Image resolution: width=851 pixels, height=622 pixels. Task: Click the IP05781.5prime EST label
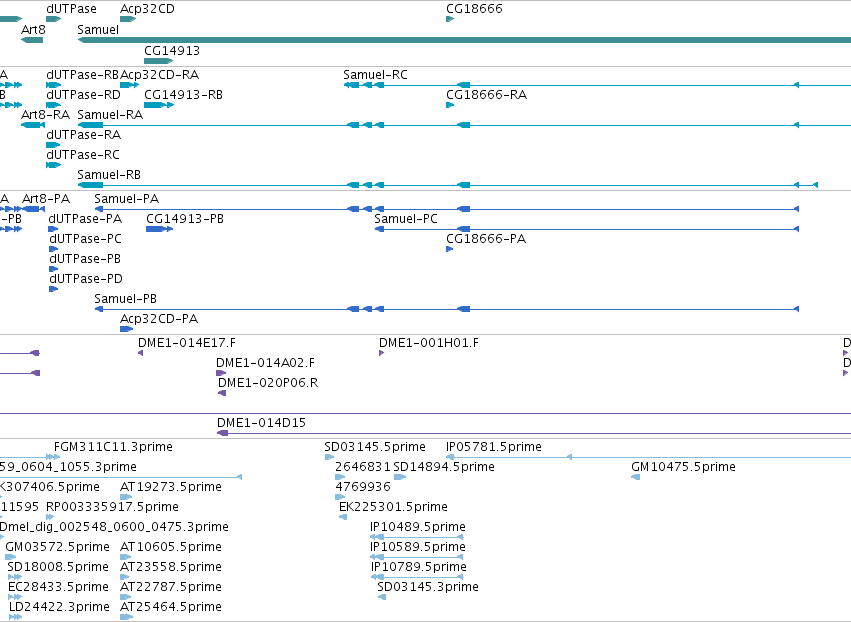[x=494, y=447]
